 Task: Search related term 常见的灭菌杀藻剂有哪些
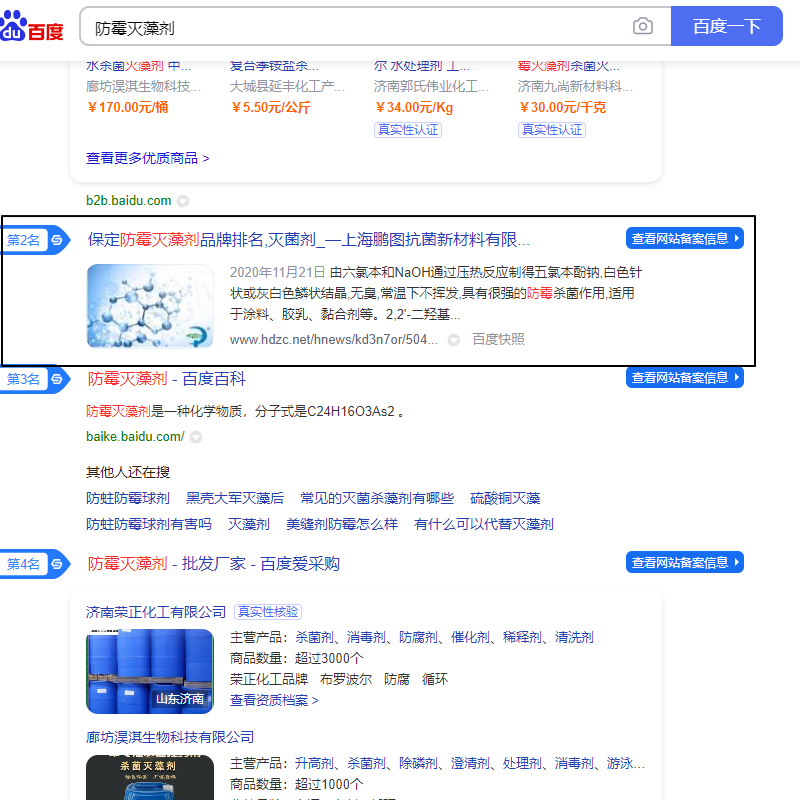pos(377,498)
